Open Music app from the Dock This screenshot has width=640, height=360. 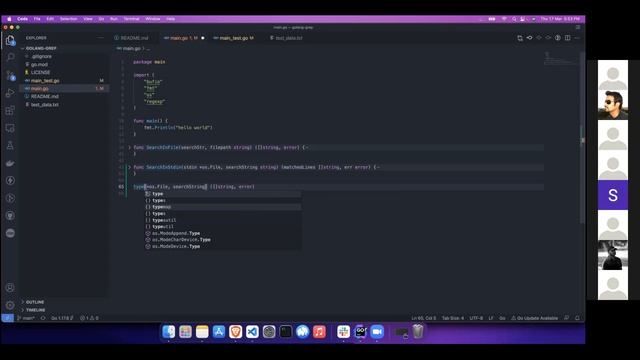(319, 332)
